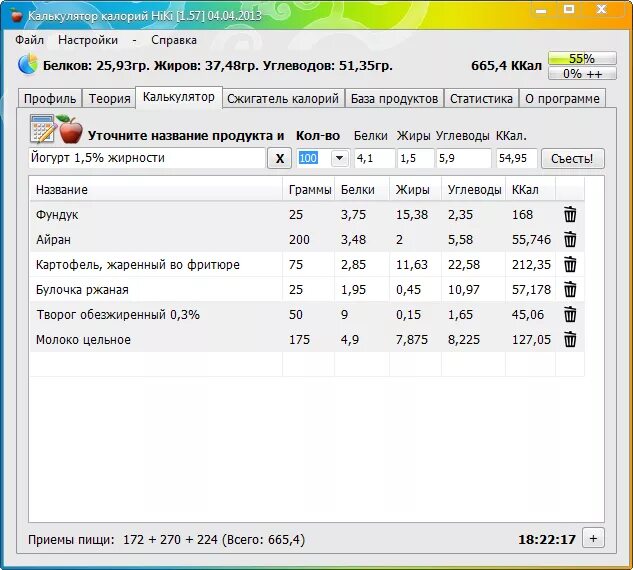This screenshot has width=633, height=570.
Task: Click the Съесть! button
Action: (x=572, y=158)
